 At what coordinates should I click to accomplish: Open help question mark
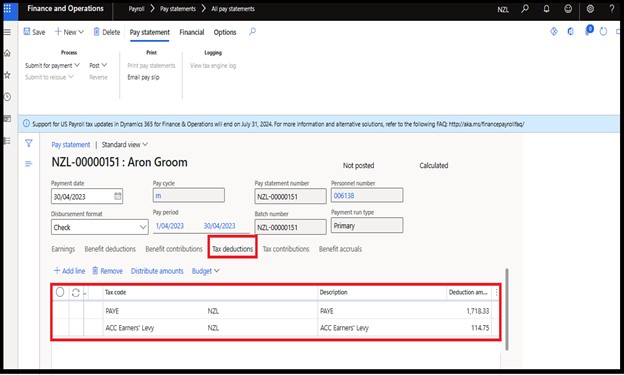pos(612,8)
